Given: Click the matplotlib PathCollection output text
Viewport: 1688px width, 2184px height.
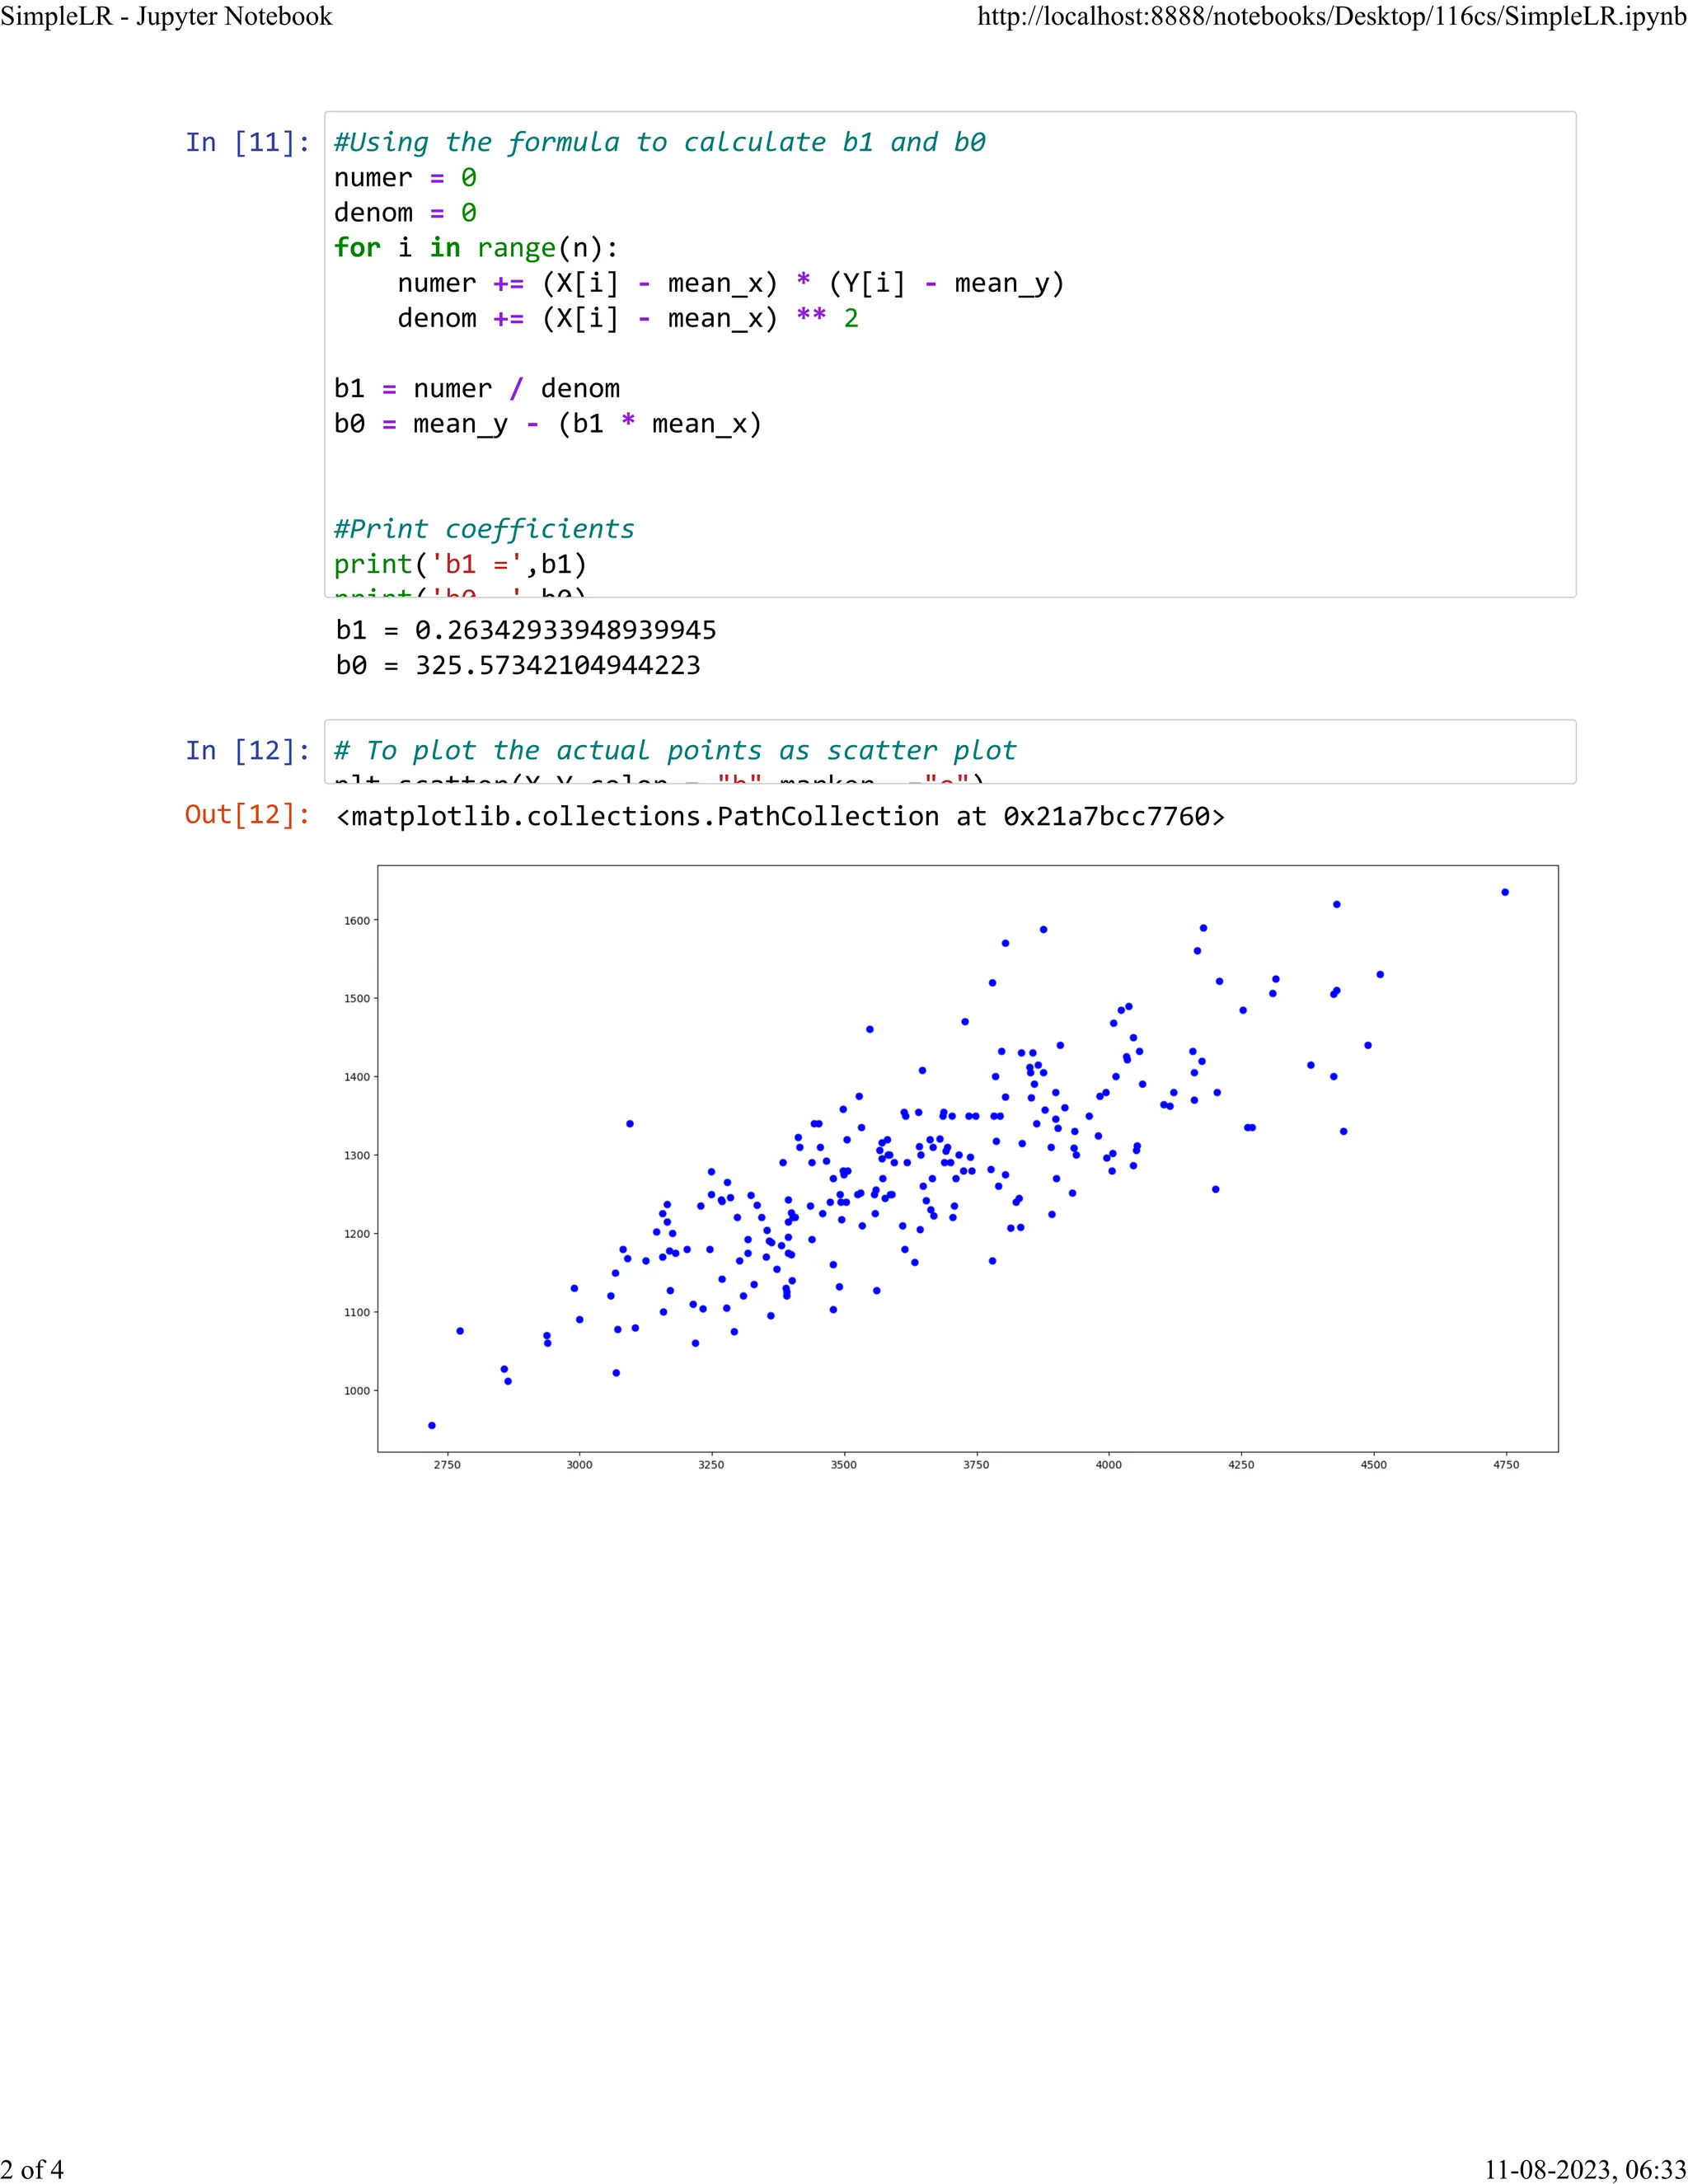Looking at the screenshot, I should (781, 817).
